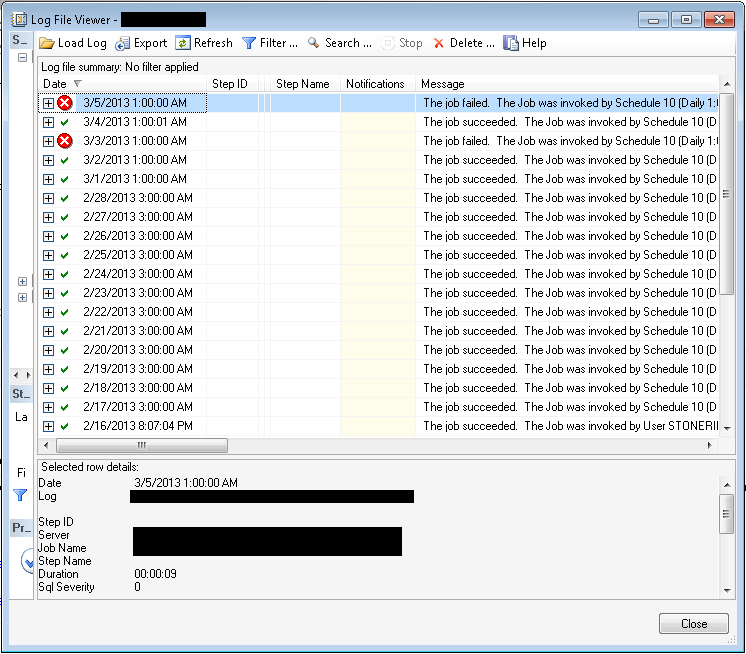The image size is (746, 654).
Task: Click the Step Name column header
Action: [x=305, y=84]
